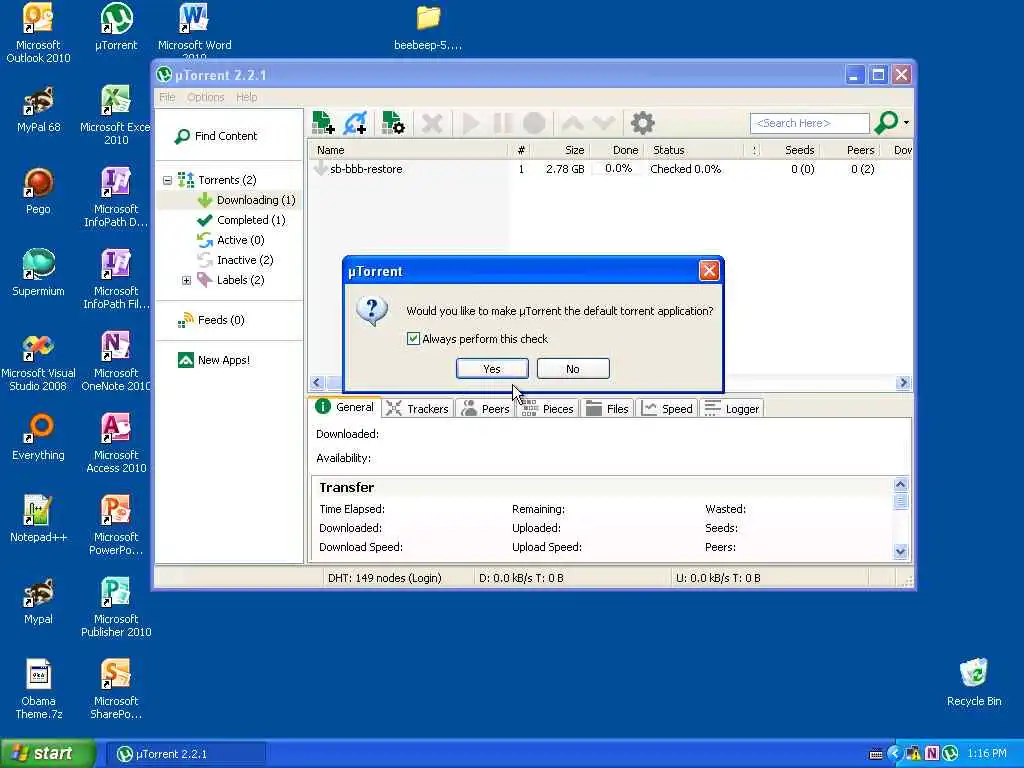Click the question mark dialog icon
The height and width of the screenshot is (768, 1024).
pyautogui.click(x=372, y=311)
